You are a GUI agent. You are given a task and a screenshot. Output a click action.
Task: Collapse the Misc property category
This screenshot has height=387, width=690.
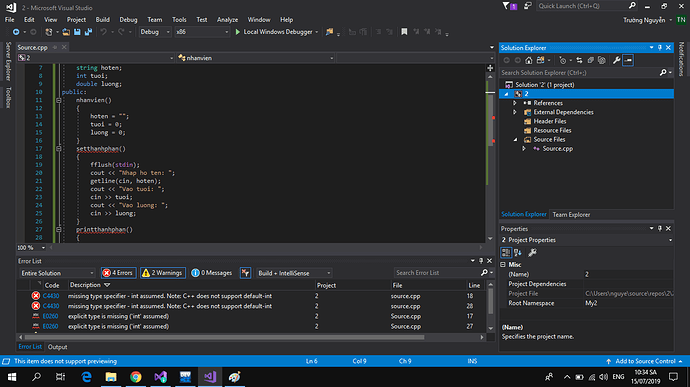pos(503,265)
